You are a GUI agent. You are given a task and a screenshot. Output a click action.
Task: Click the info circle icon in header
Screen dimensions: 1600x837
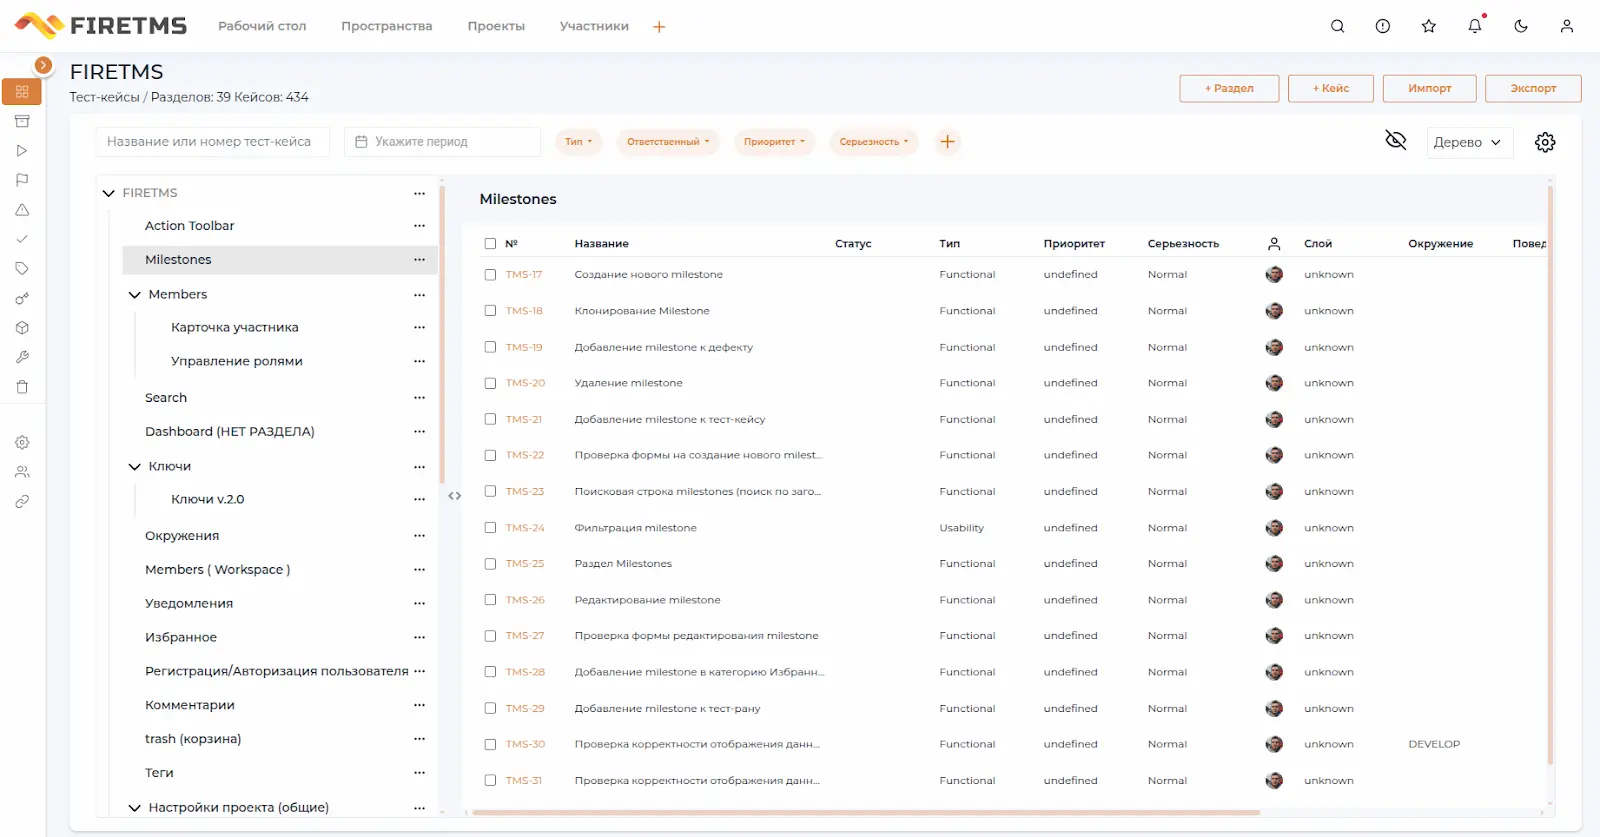(x=1383, y=26)
